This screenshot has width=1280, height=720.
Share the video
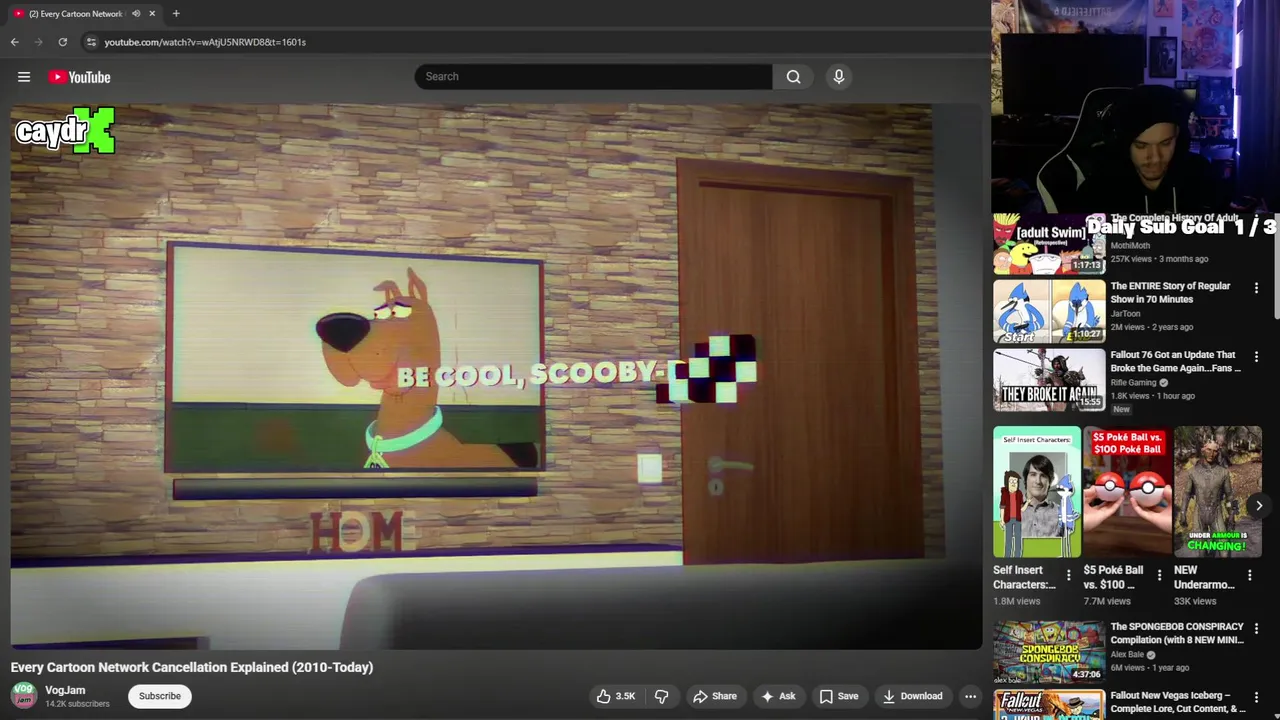(715, 696)
